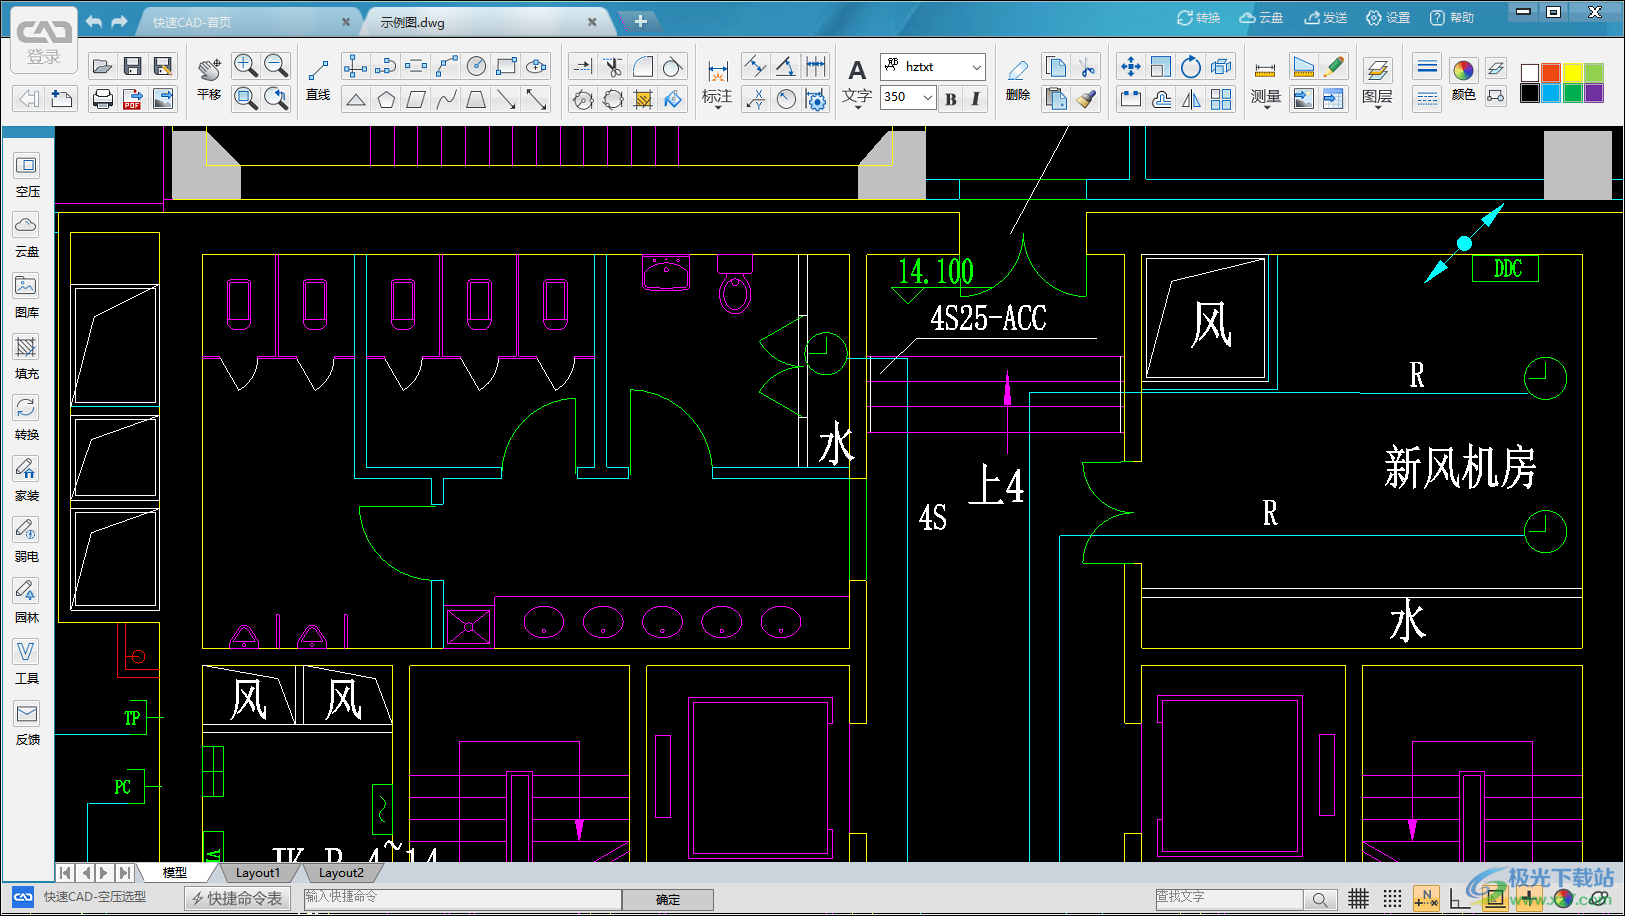The width and height of the screenshot is (1625, 916).
Task: Open 云盘 cloud disk from title bar
Action: (1261, 18)
